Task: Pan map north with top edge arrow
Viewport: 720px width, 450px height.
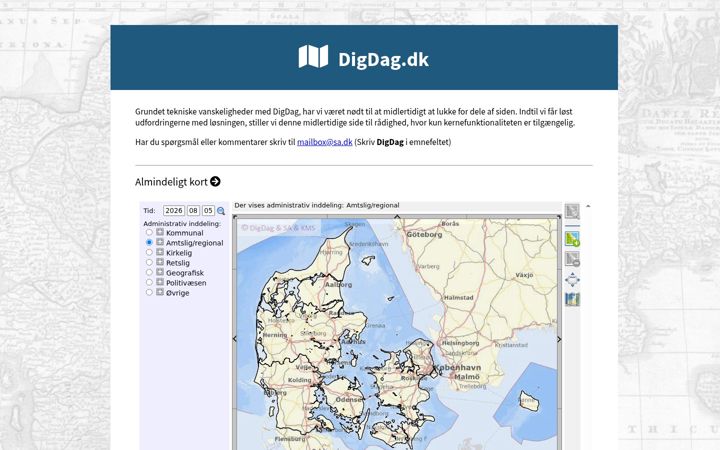Action: (397, 217)
